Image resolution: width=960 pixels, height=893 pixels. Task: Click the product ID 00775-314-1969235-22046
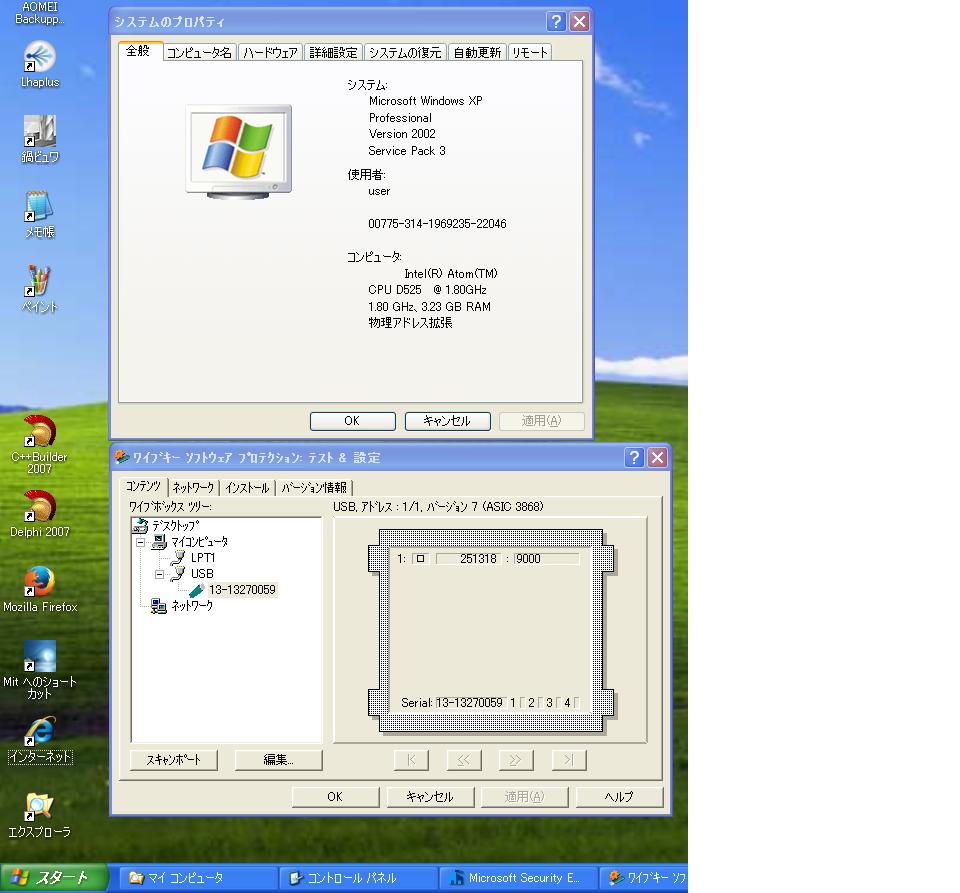[437, 224]
